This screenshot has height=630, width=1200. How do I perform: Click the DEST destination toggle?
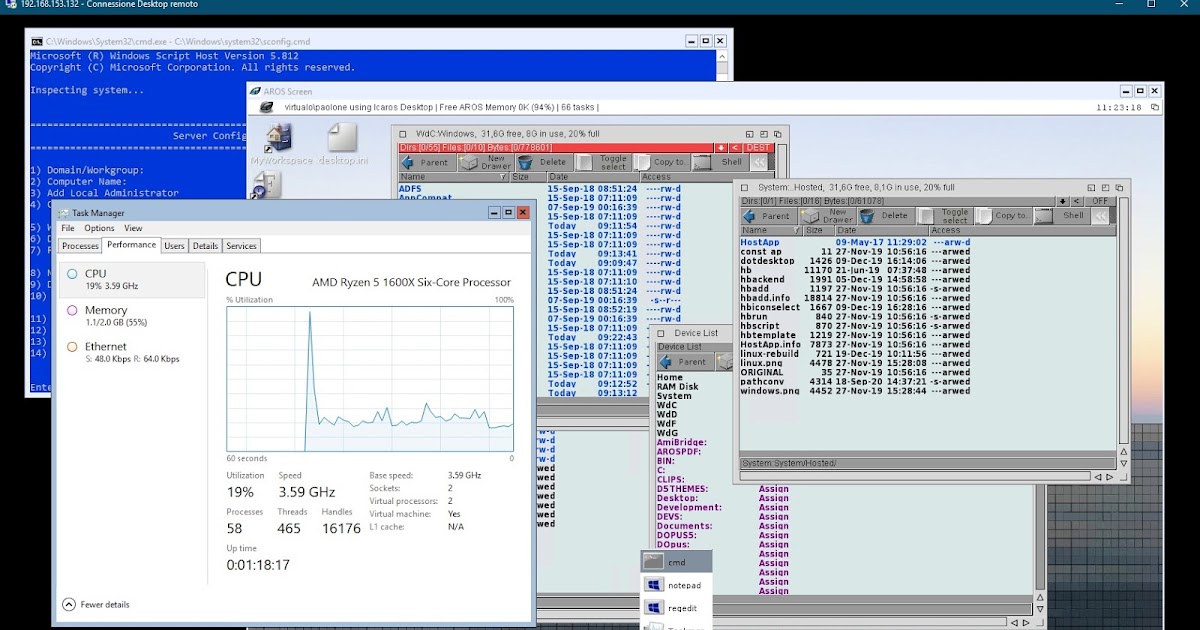tap(757, 147)
